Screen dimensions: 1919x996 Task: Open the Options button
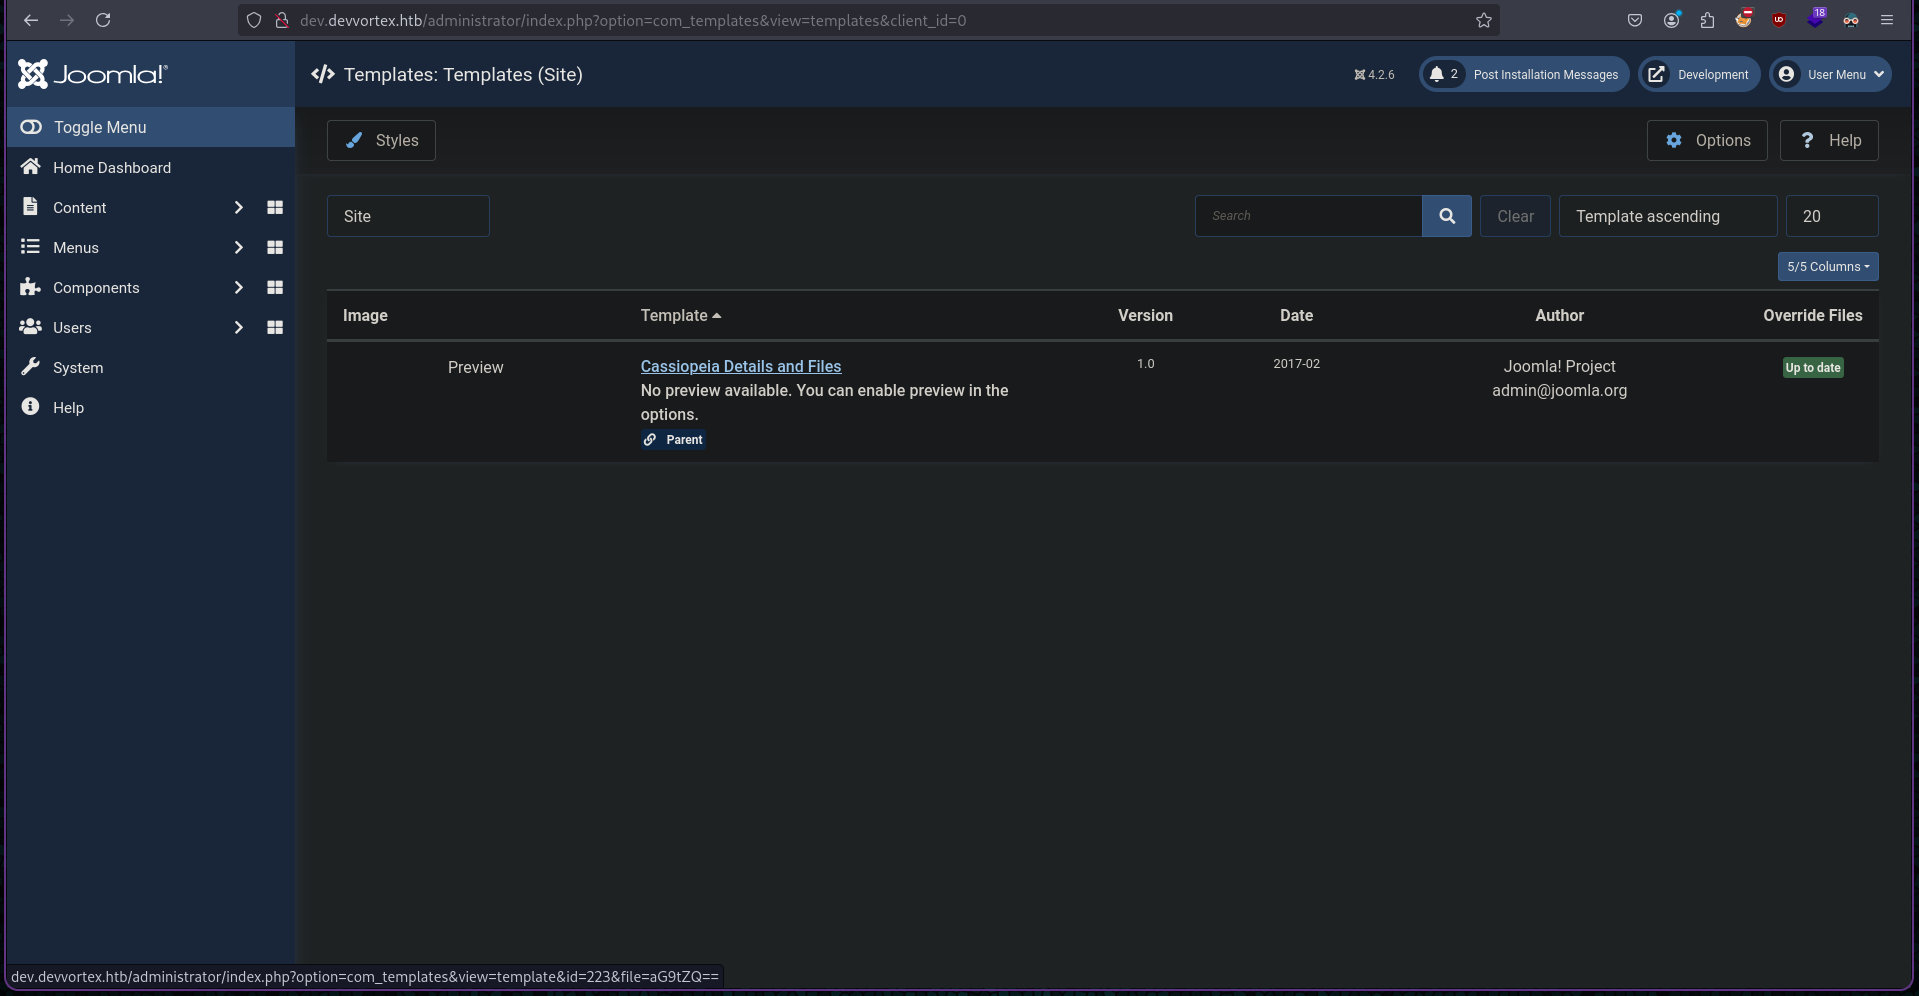point(1707,140)
